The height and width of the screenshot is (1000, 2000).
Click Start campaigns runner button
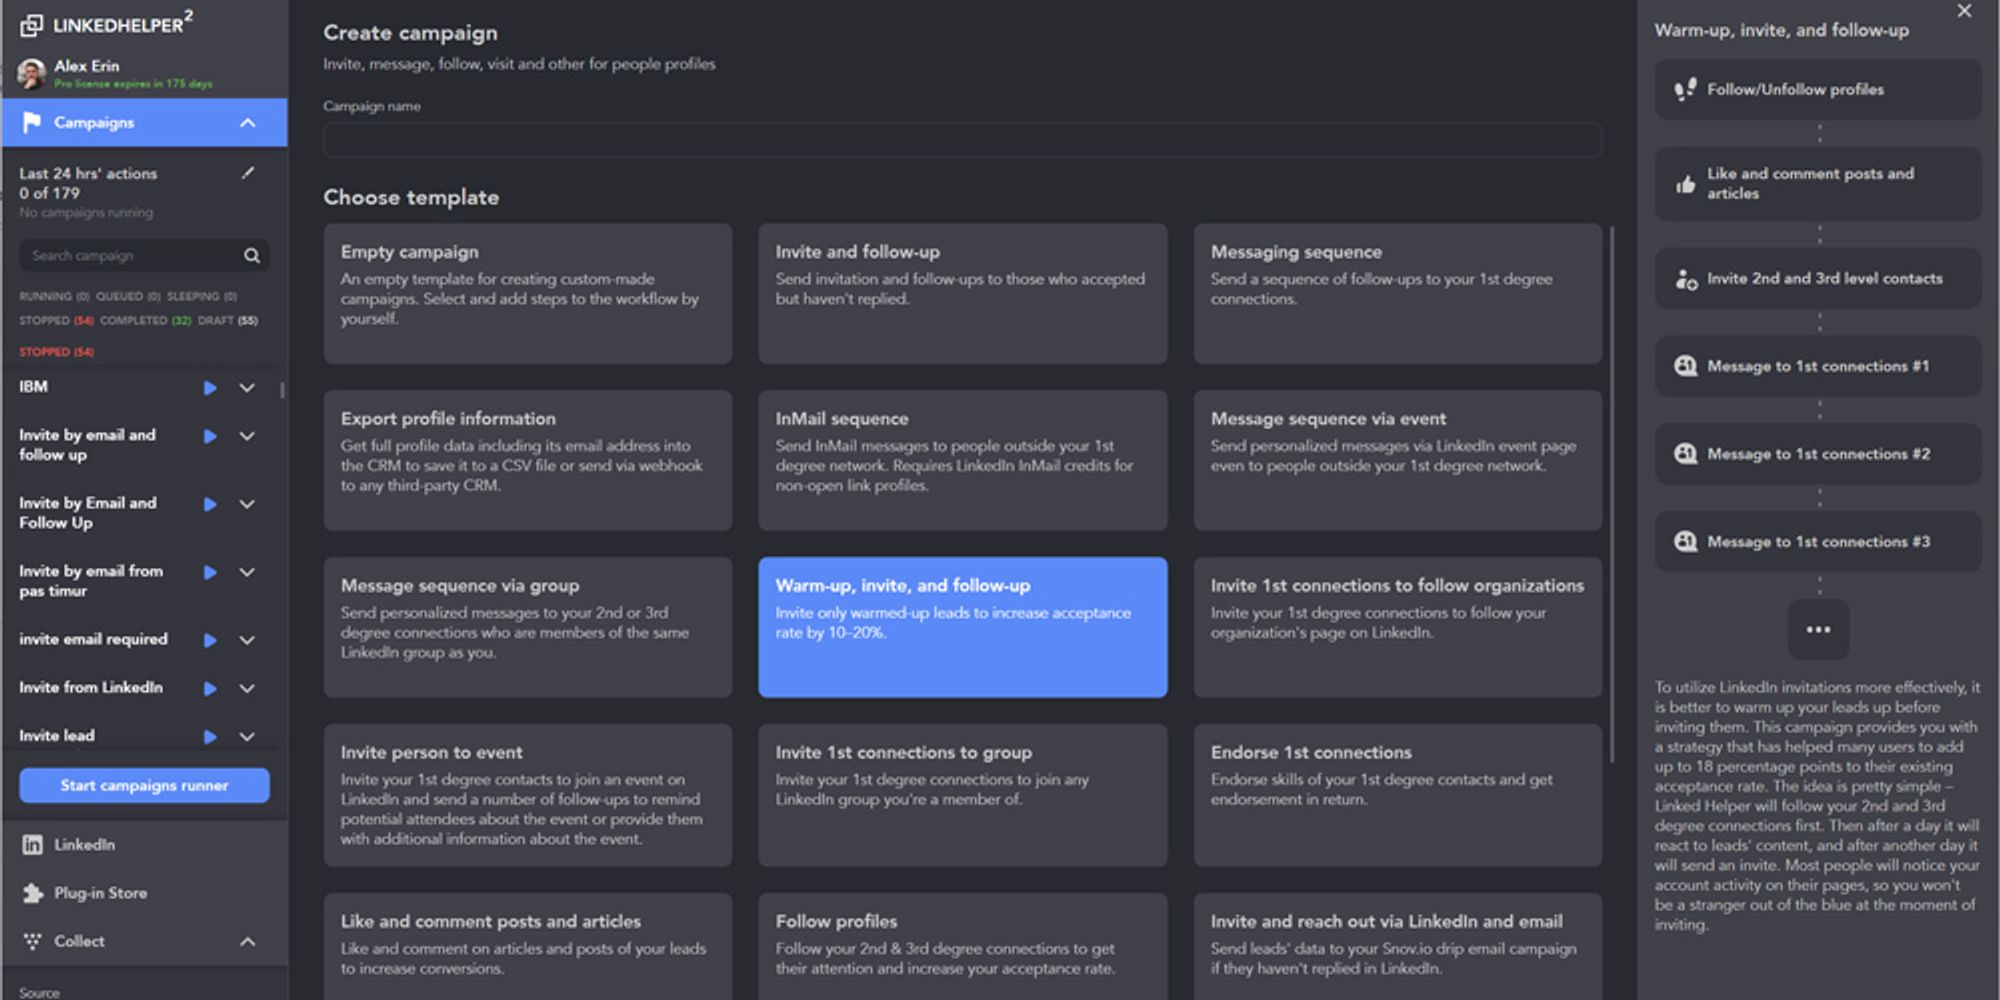click(144, 785)
